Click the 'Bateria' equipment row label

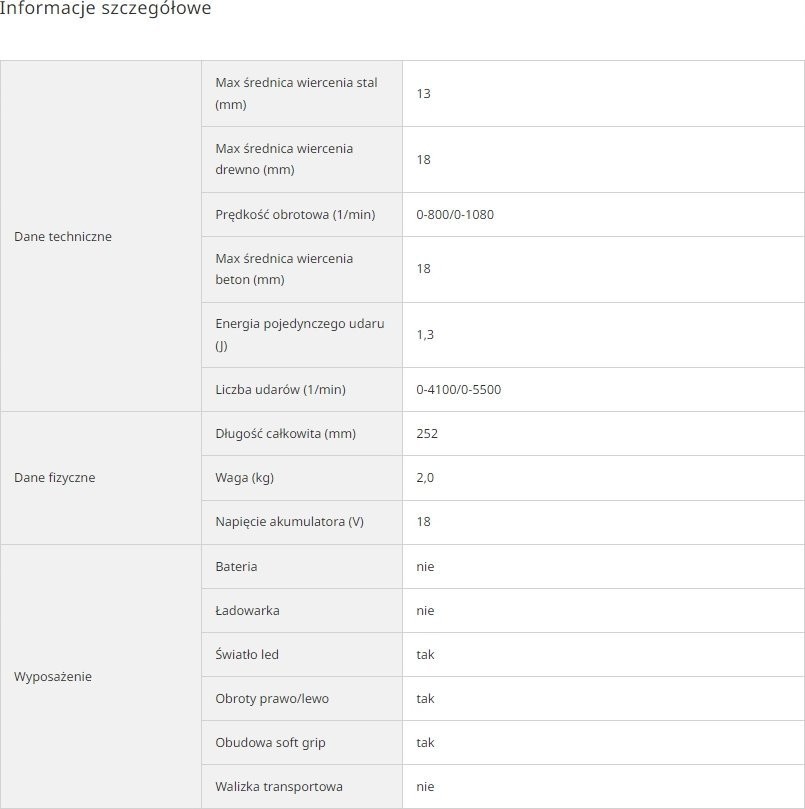point(236,567)
